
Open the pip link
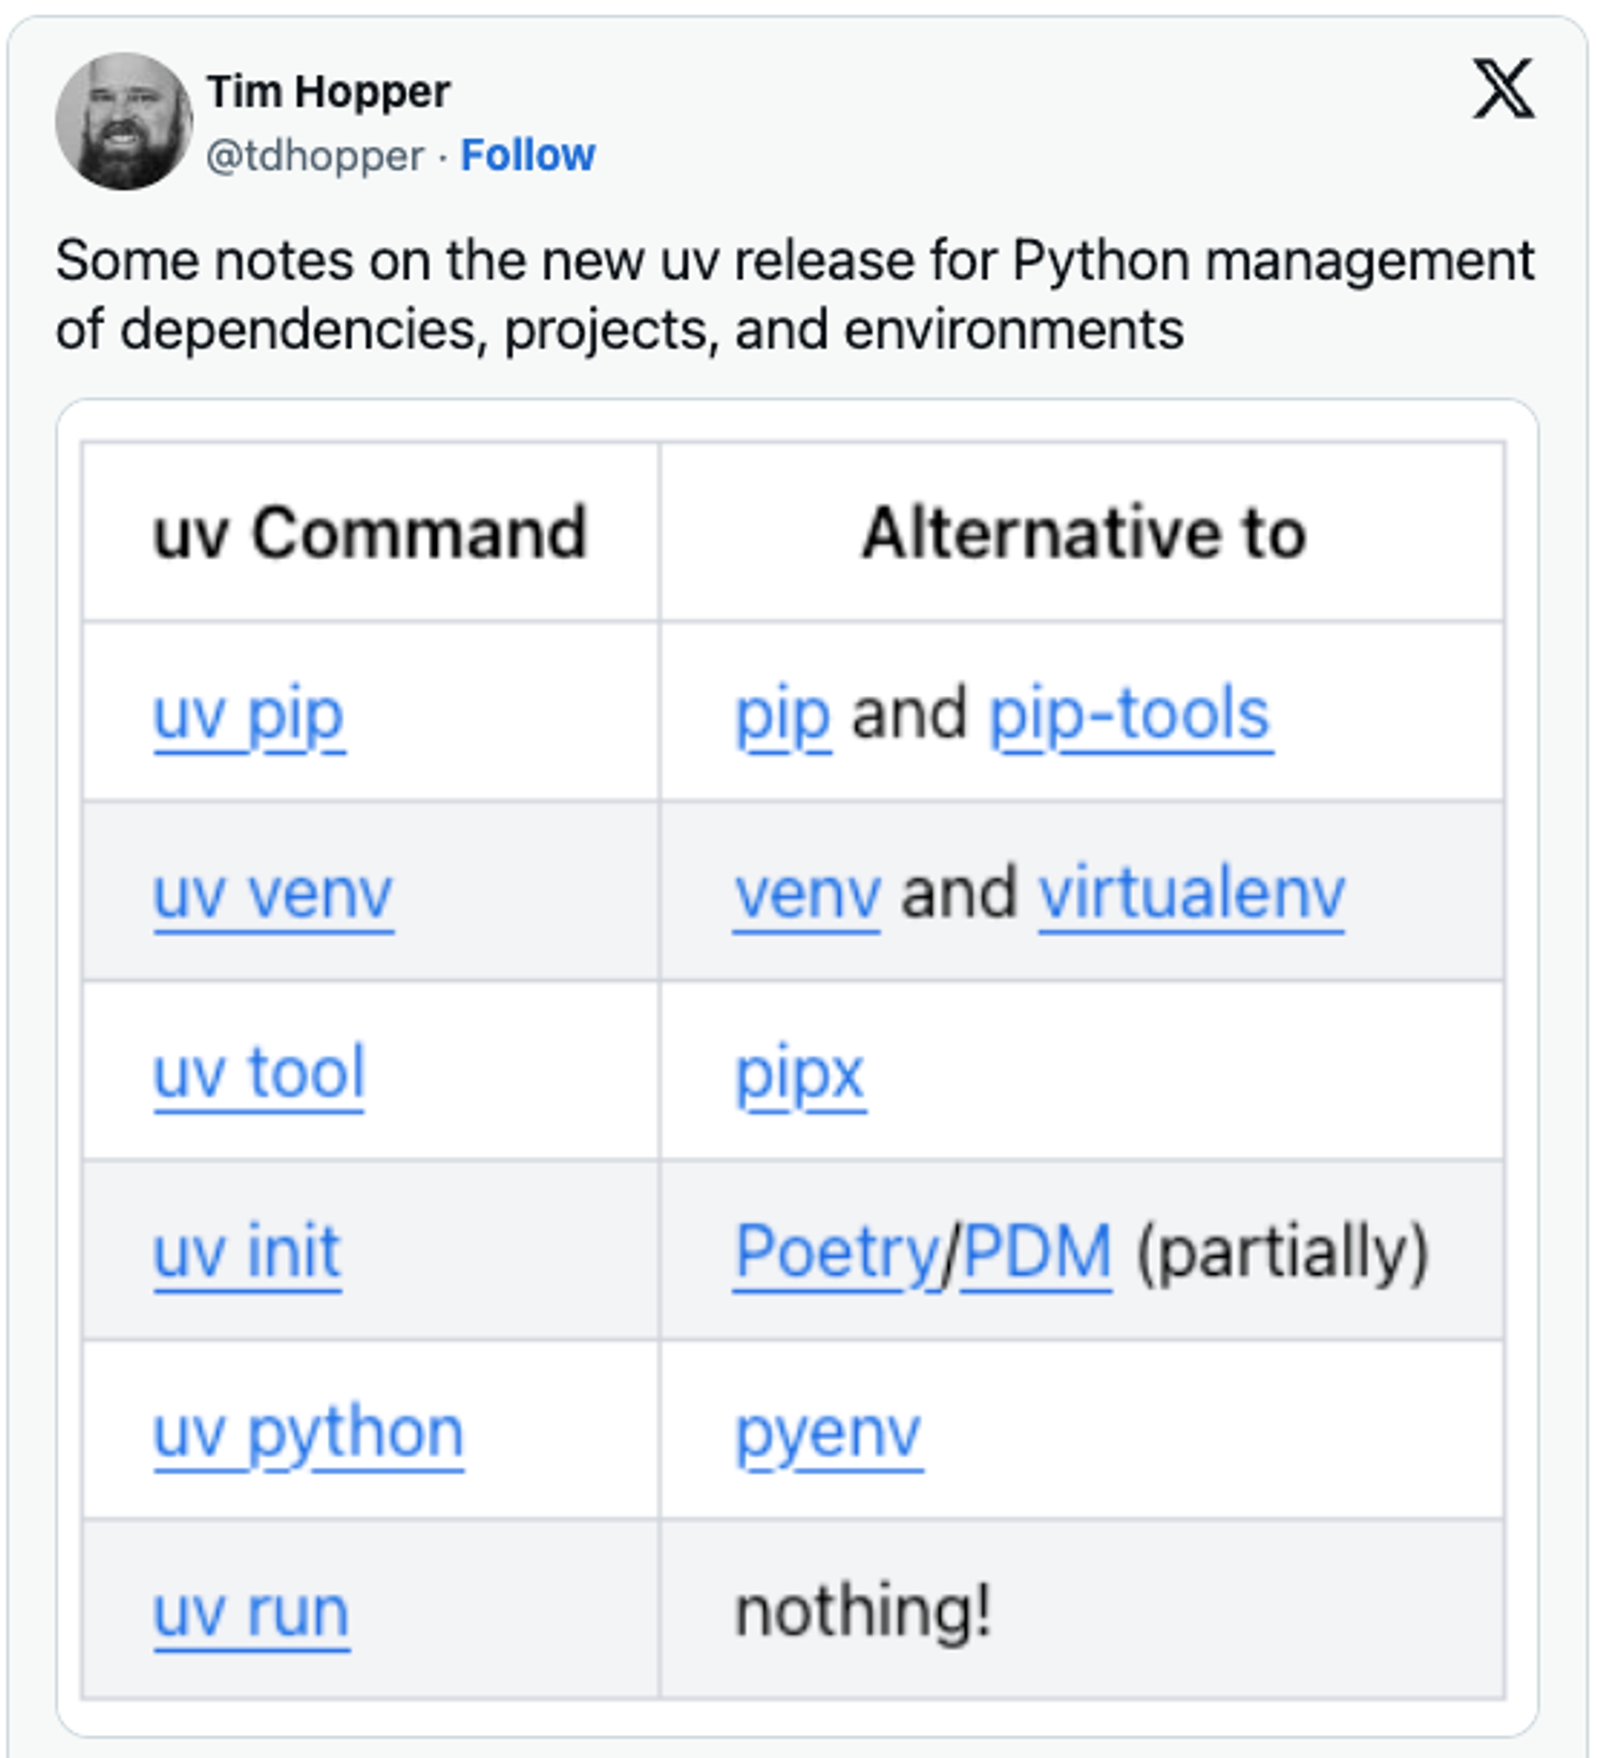click(x=783, y=715)
